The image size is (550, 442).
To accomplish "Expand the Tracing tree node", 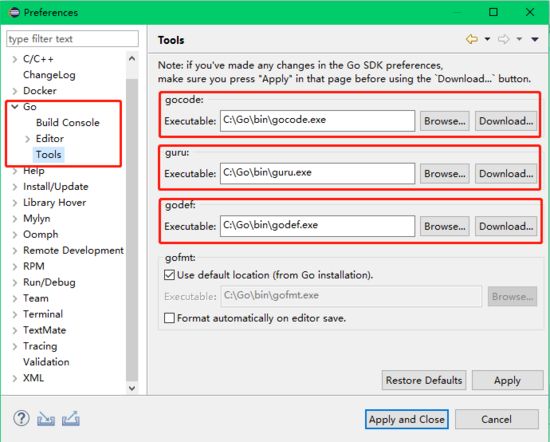I will coord(15,347).
